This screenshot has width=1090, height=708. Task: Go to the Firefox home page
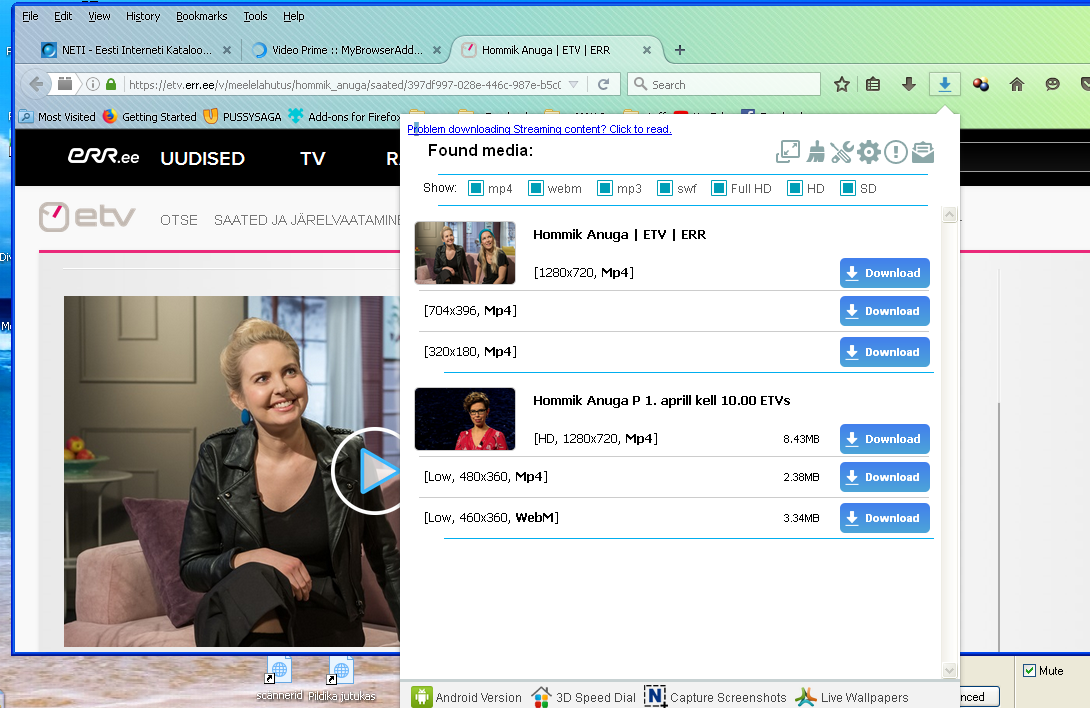click(1017, 85)
